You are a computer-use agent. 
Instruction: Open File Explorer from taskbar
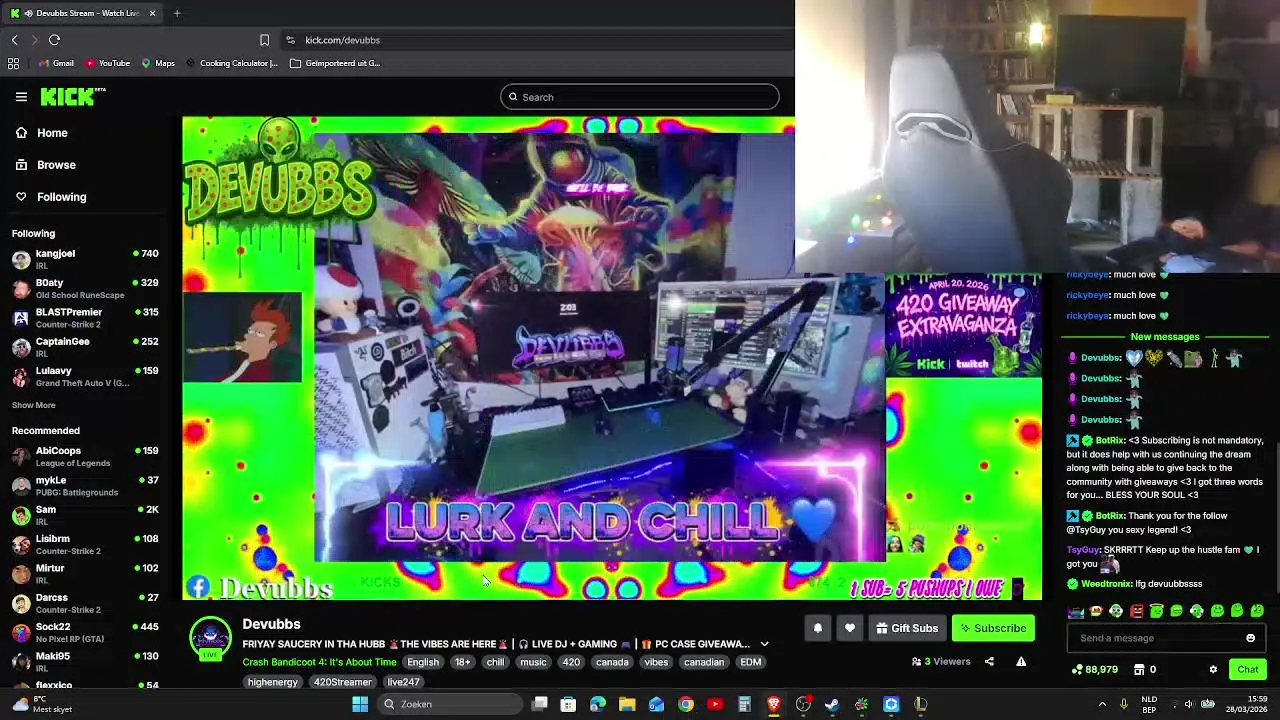tap(627, 704)
